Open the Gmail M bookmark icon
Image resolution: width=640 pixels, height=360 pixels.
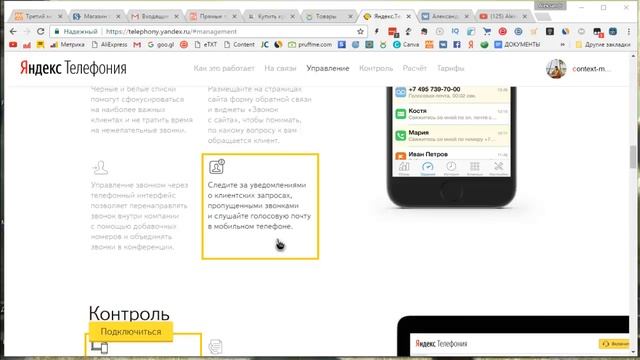coord(137,44)
